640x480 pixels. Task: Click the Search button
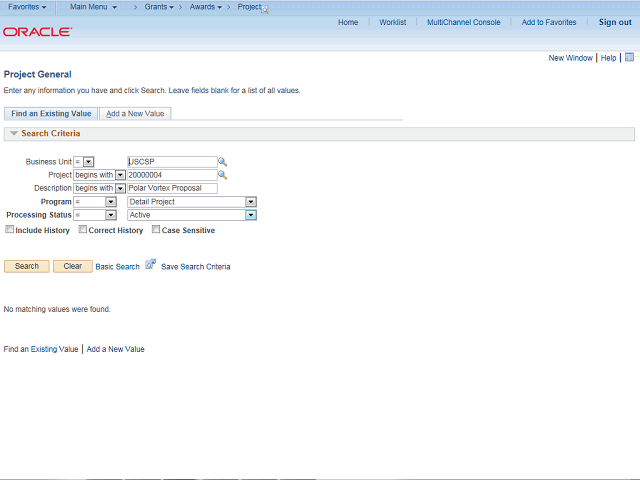point(27,266)
